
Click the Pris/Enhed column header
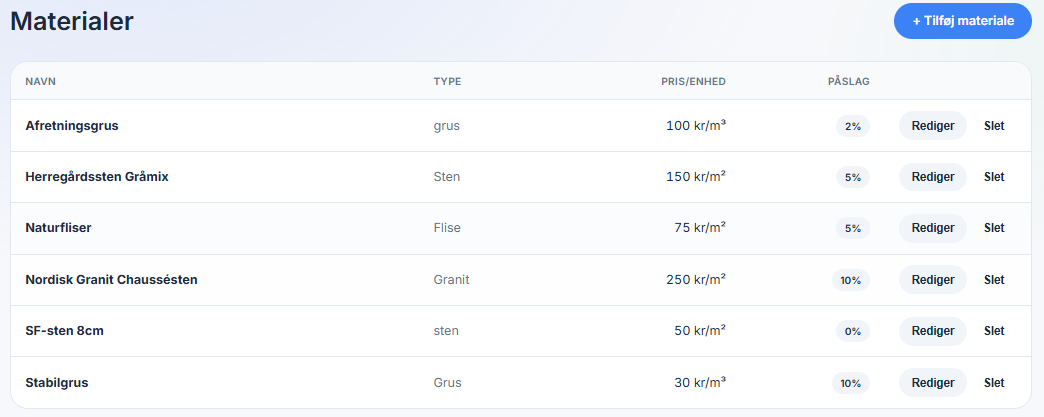point(693,81)
